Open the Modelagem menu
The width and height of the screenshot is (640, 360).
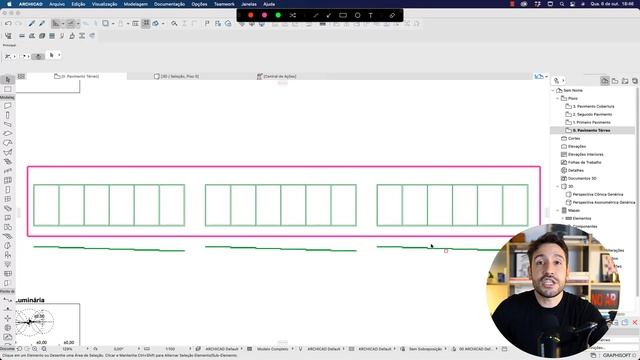click(x=136, y=4)
